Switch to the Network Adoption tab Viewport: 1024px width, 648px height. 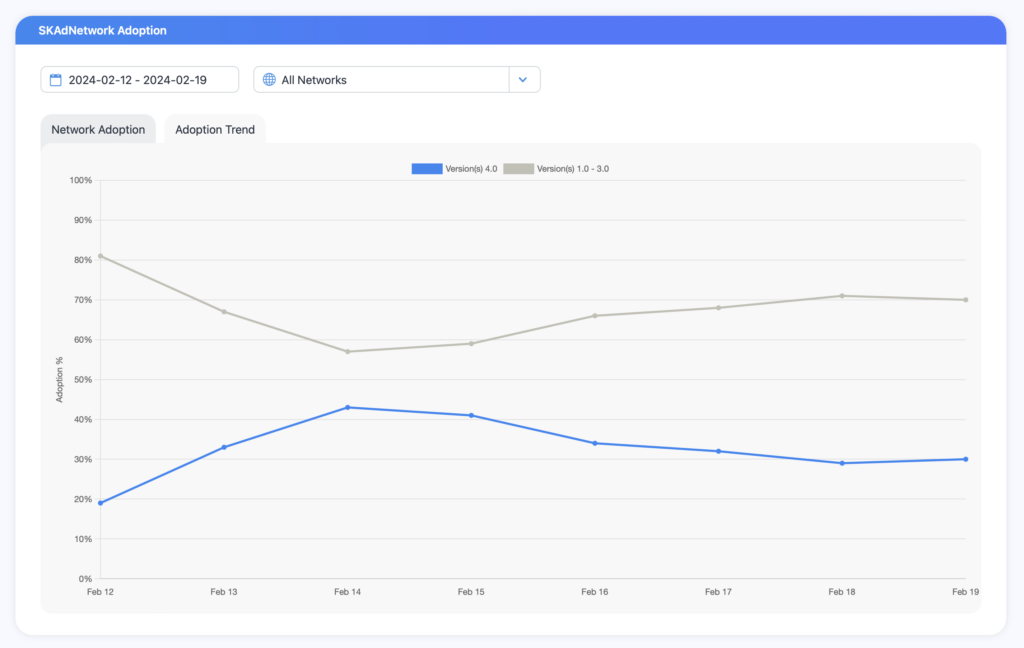click(98, 129)
